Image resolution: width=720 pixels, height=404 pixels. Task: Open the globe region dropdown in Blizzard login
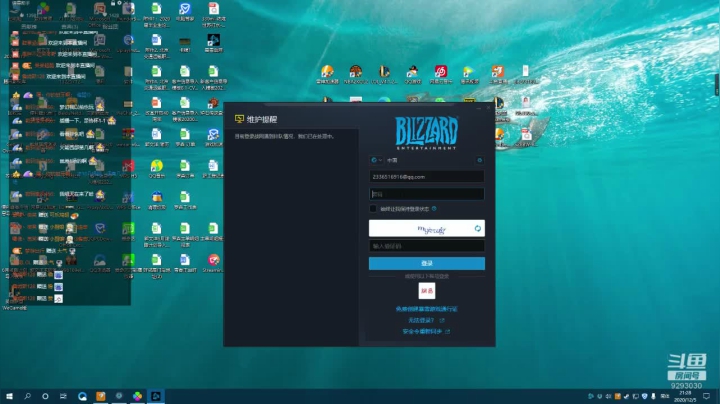(377, 160)
